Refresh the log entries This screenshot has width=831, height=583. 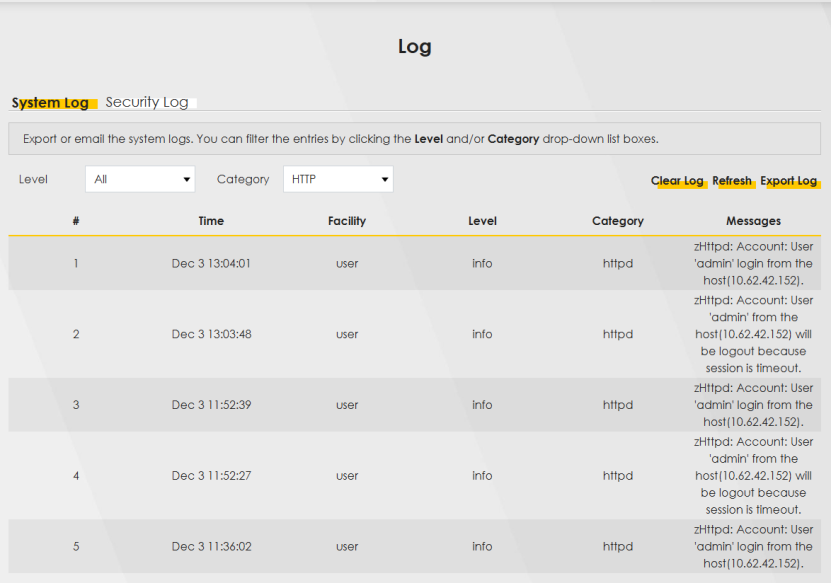tap(732, 181)
